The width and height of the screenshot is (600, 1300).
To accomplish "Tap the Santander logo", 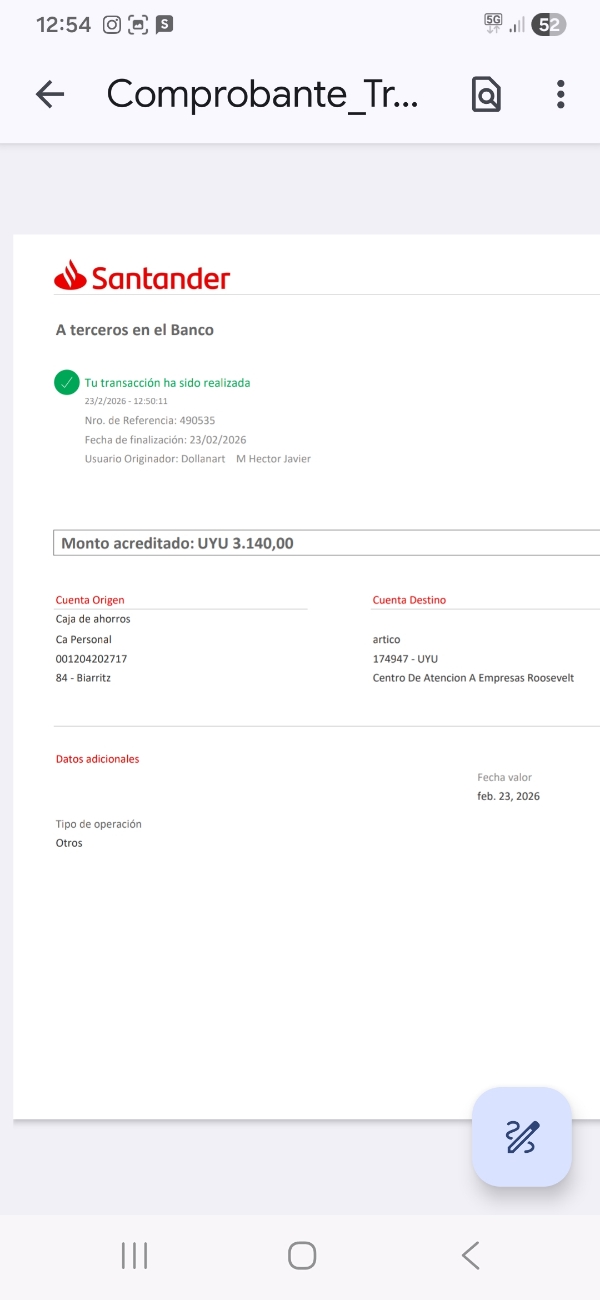I will pyautogui.click(x=142, y=276).
